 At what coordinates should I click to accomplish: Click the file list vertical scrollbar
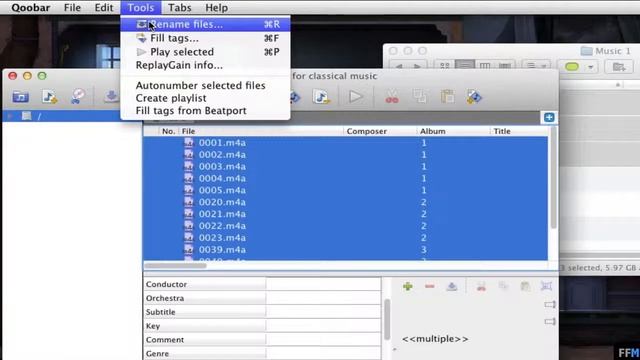click(x=553, y=178)
